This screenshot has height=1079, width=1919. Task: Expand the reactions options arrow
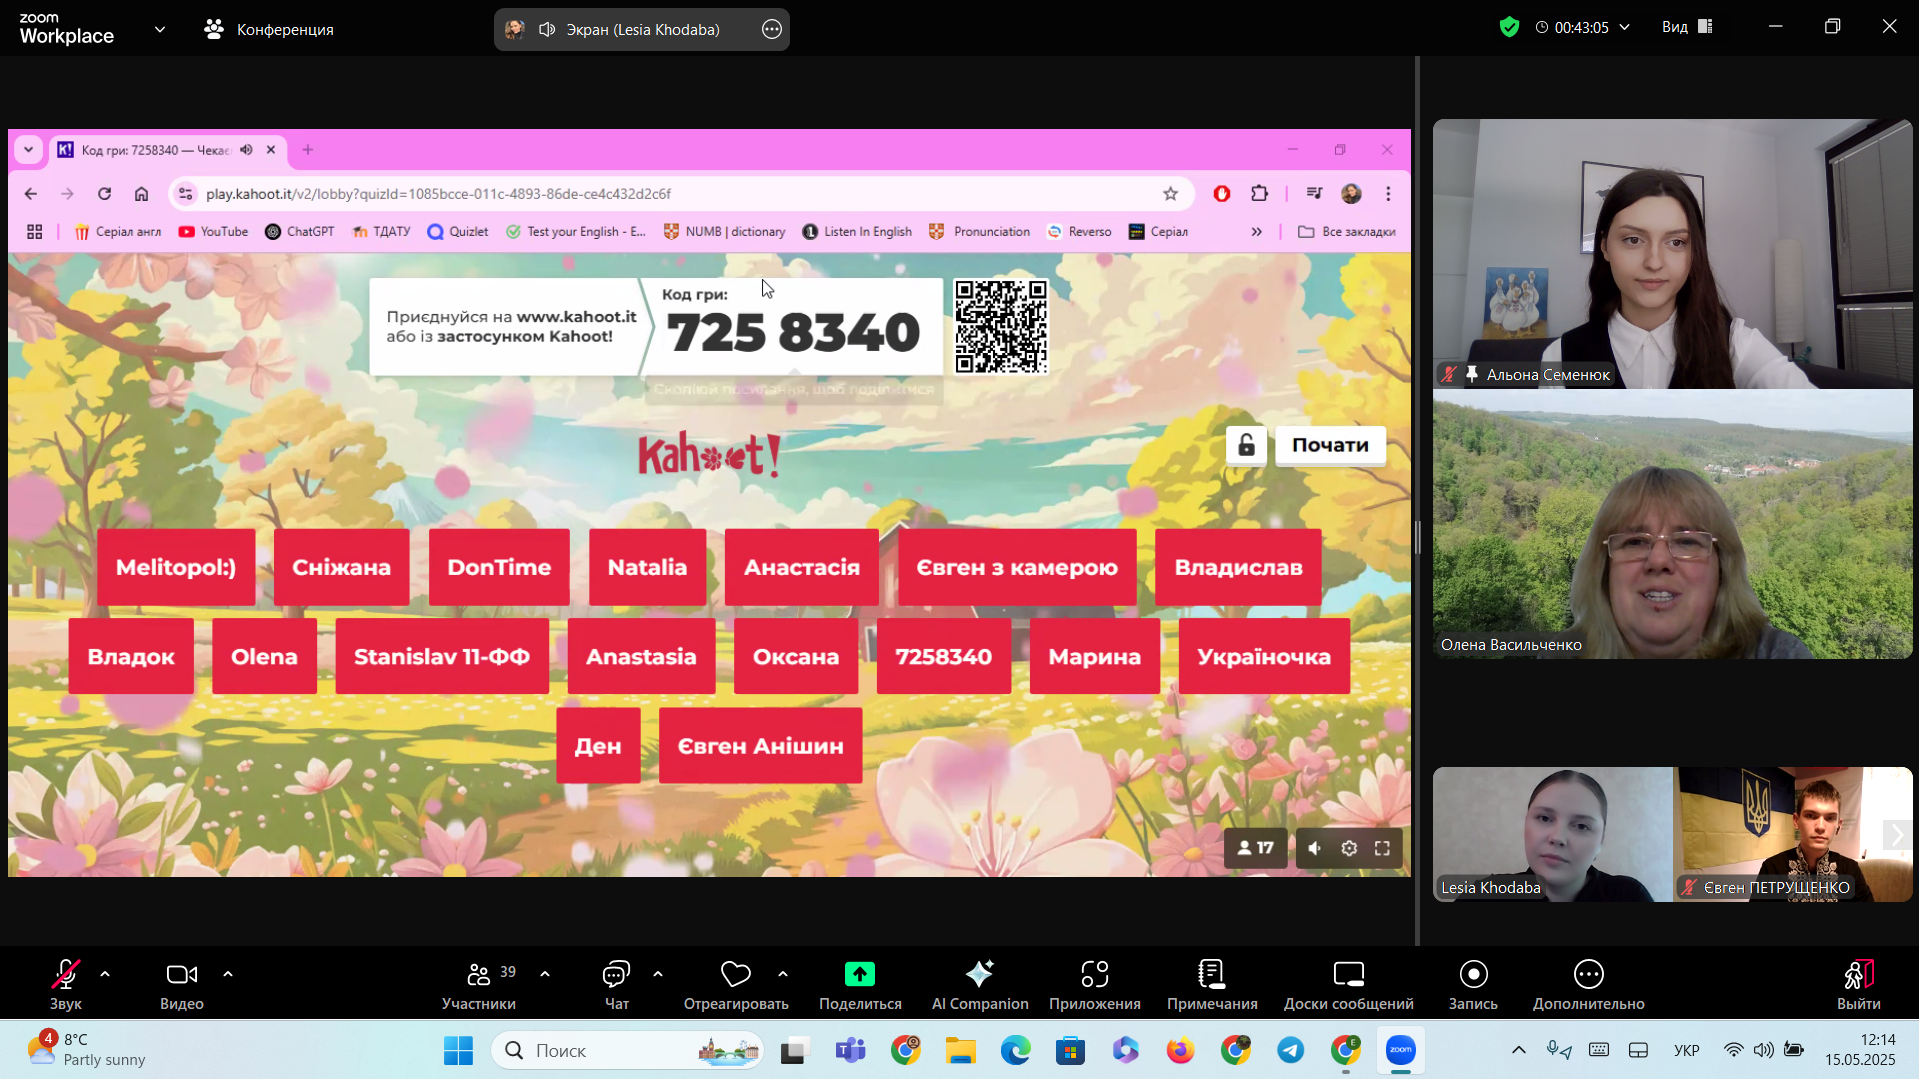[x=783, y=974]
